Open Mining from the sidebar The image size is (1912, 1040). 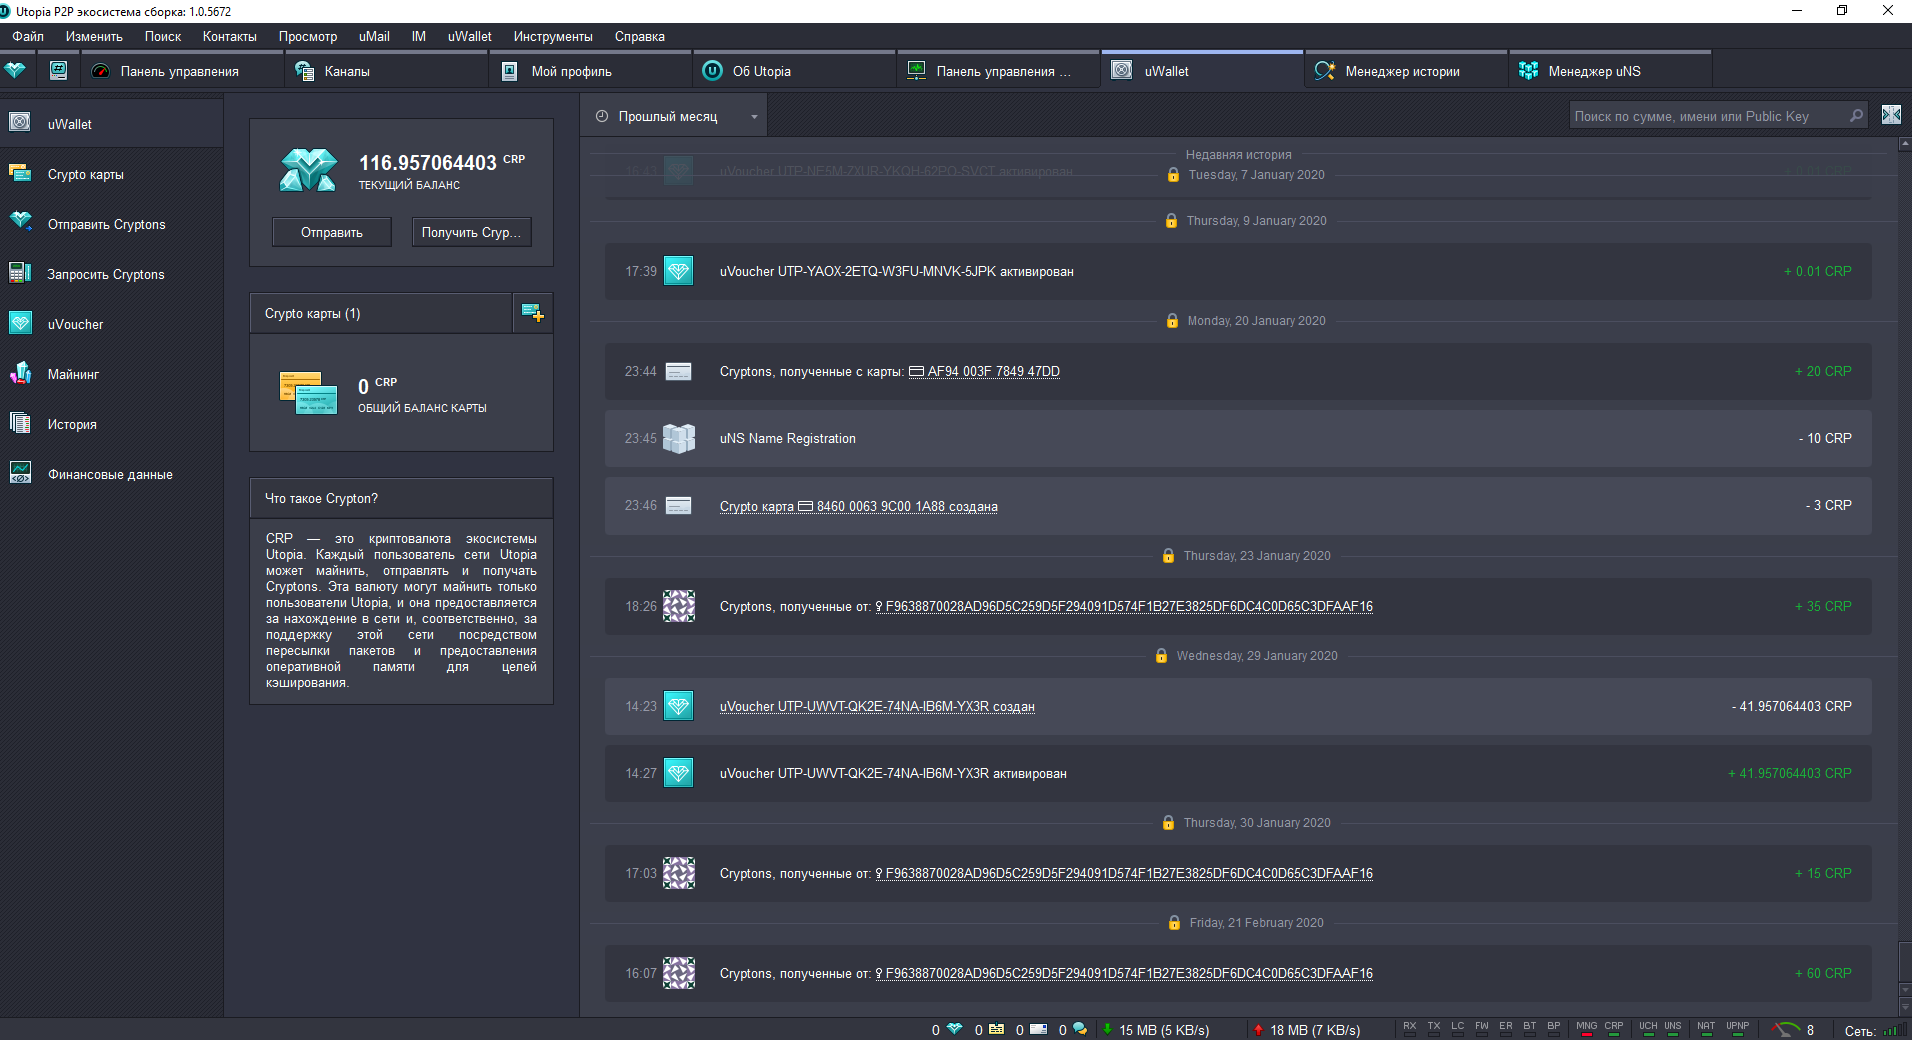click(x=73, y=374)
